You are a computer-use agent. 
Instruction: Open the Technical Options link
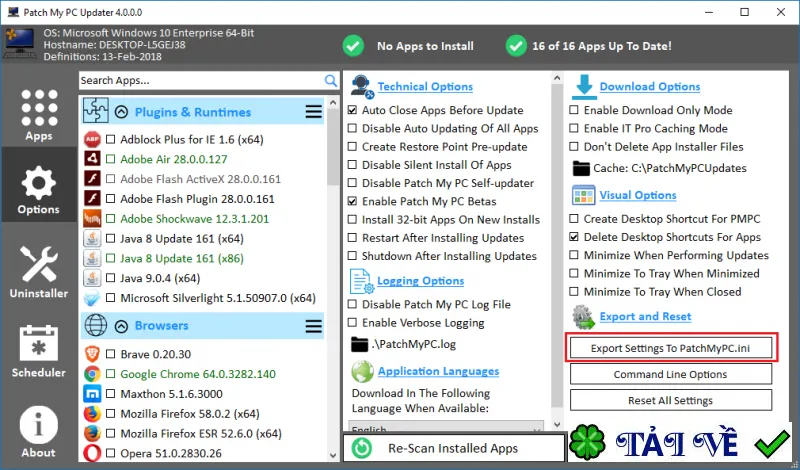pyautogui.click(x=425, y=87)
